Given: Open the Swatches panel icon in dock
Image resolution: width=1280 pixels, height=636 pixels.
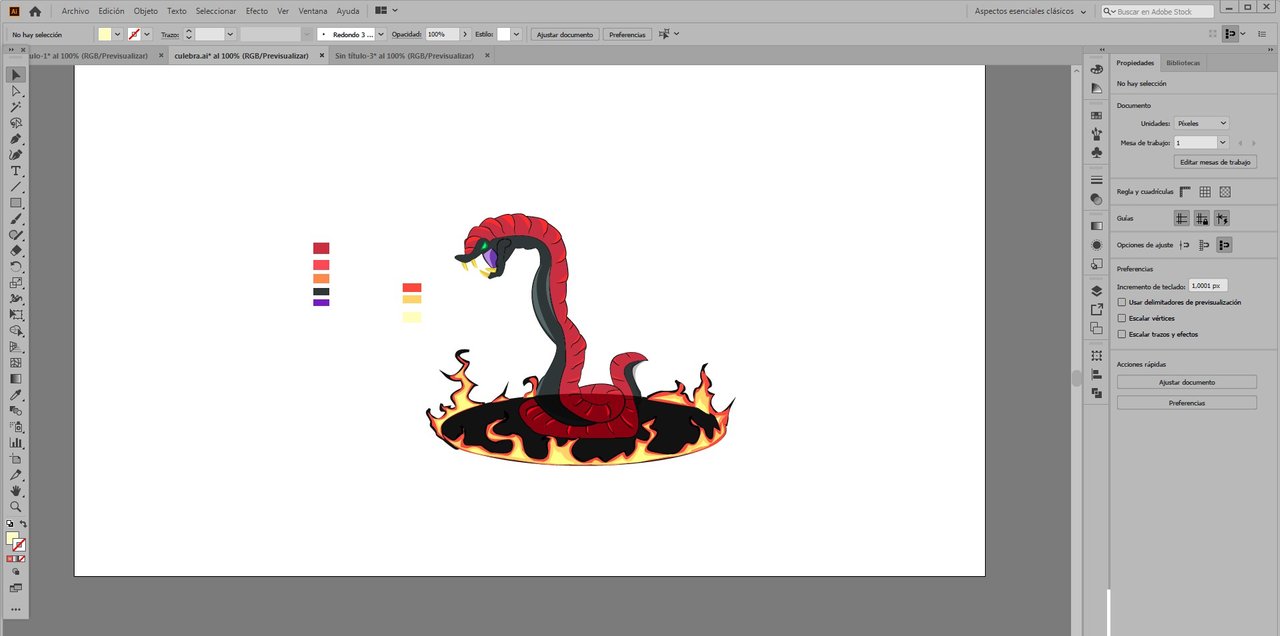Looking at the screenshot, I should [x=1097, y=116].
